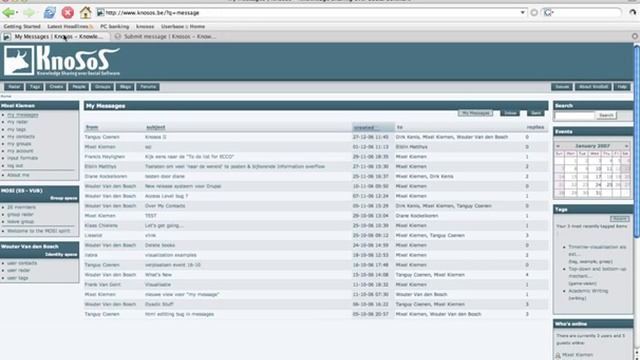Go to next month in Events calendar

tap(627, 146)
